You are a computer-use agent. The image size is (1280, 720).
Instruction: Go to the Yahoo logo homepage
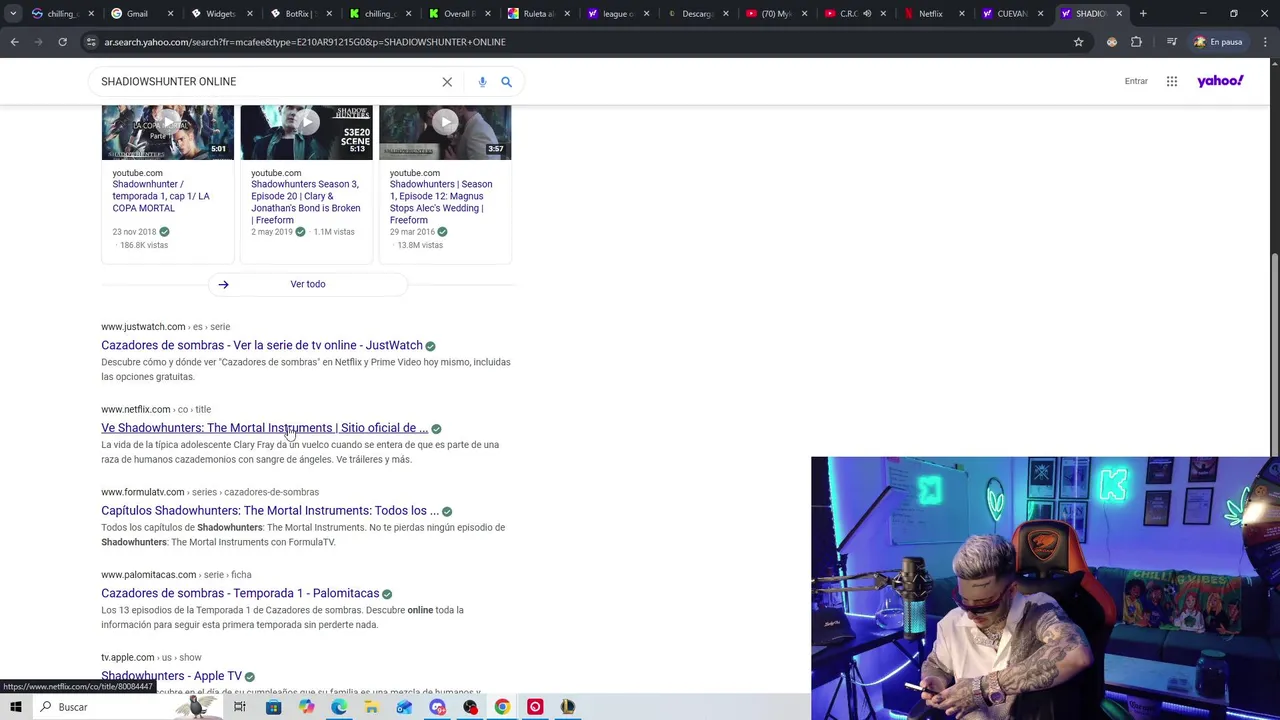[x=1220, y=81]
